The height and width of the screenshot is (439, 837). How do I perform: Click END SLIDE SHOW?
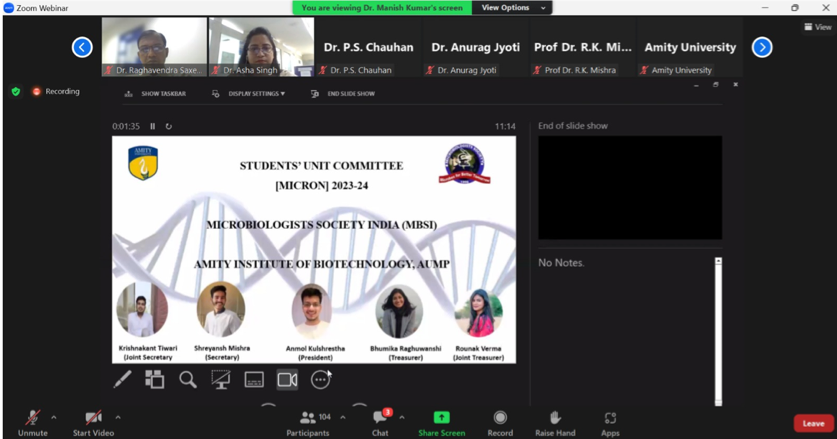click(x=343, y=93)
